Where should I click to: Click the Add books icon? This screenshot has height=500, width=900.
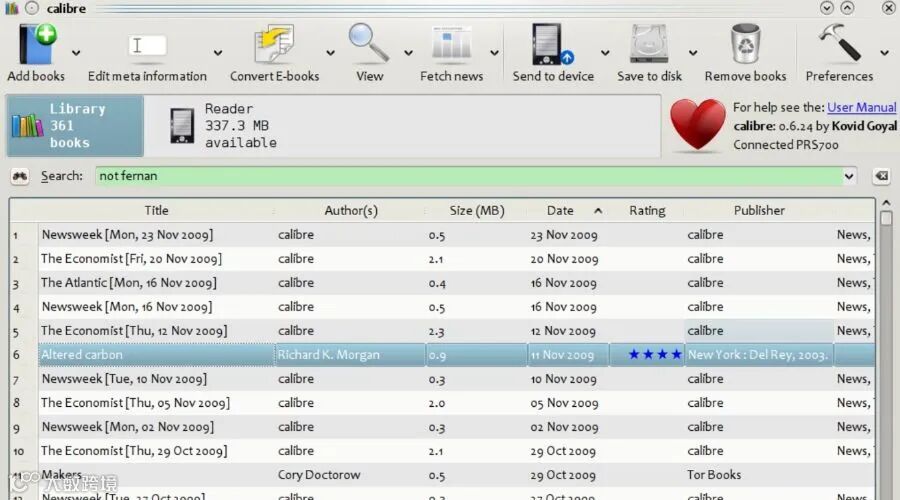tap(37, 44)
